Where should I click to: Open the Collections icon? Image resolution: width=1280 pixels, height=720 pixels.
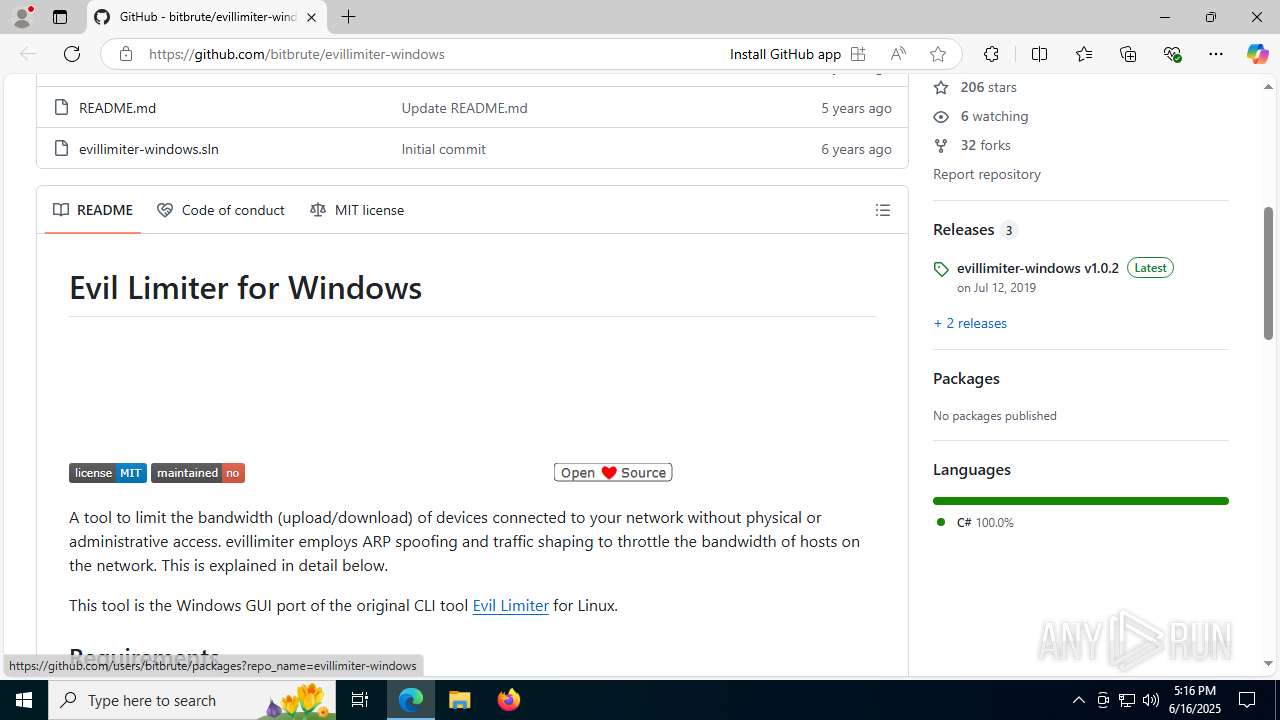pos(1128,54)
